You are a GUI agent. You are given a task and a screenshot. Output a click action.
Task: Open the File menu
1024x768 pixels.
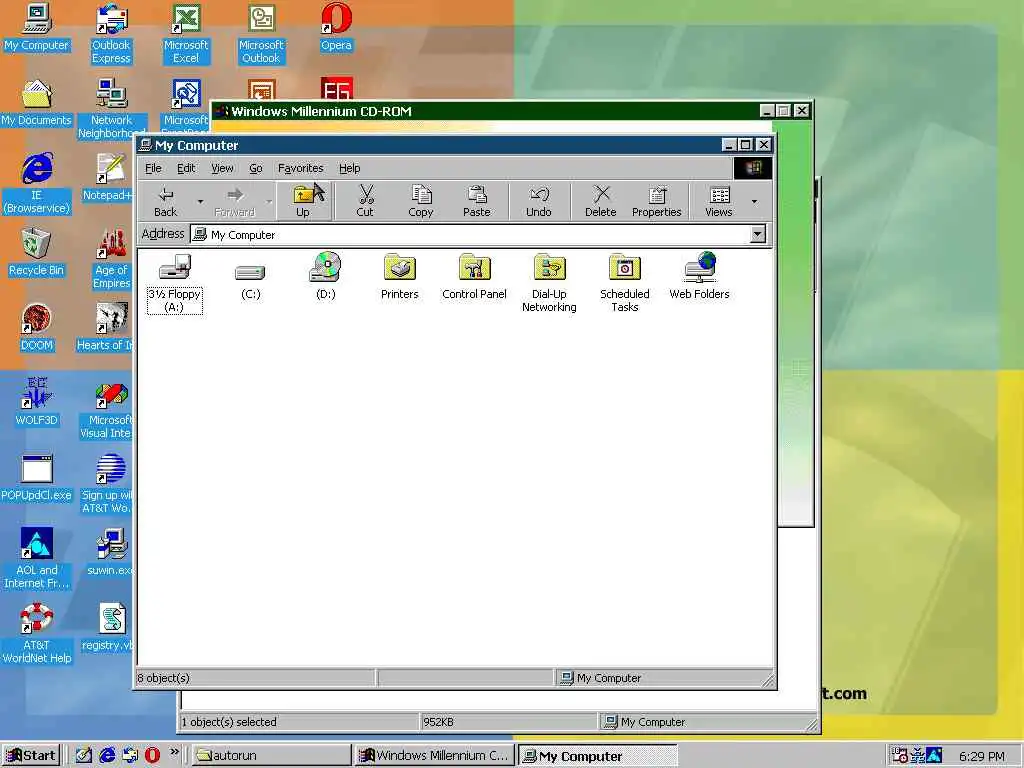pos(153,168)
